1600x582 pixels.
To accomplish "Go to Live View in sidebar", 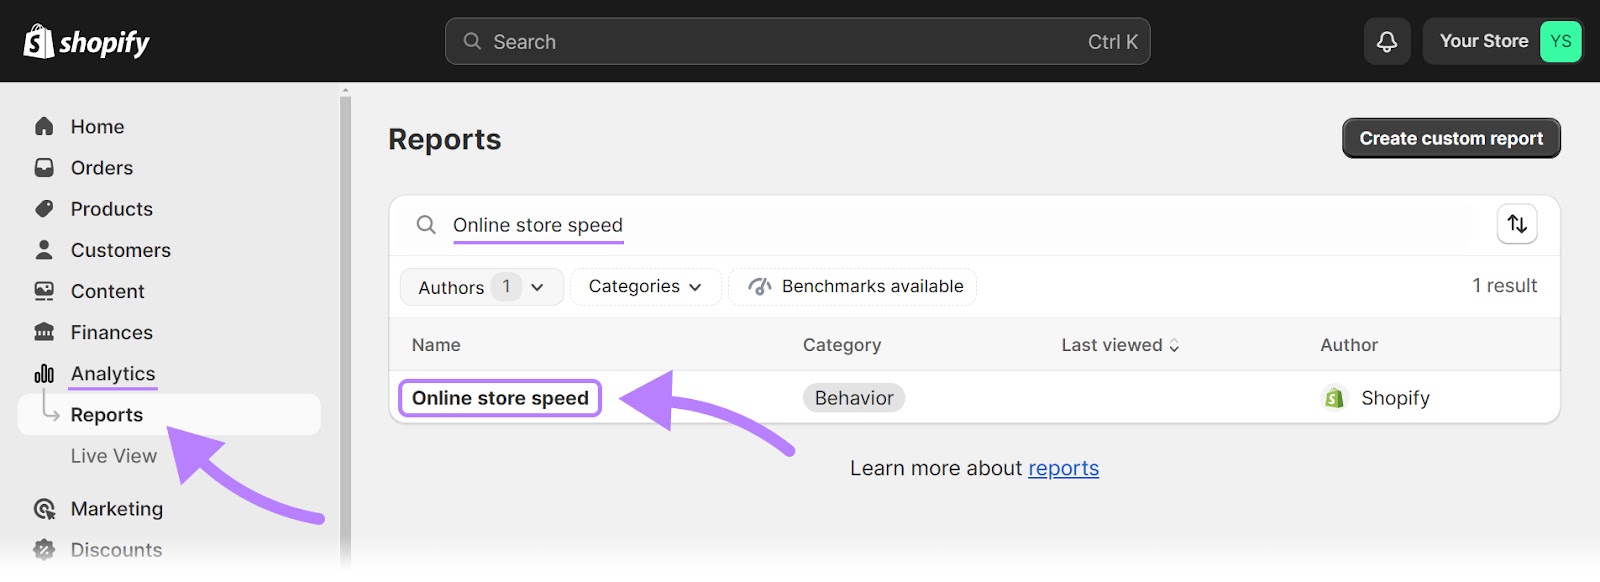I will (114, 456).
